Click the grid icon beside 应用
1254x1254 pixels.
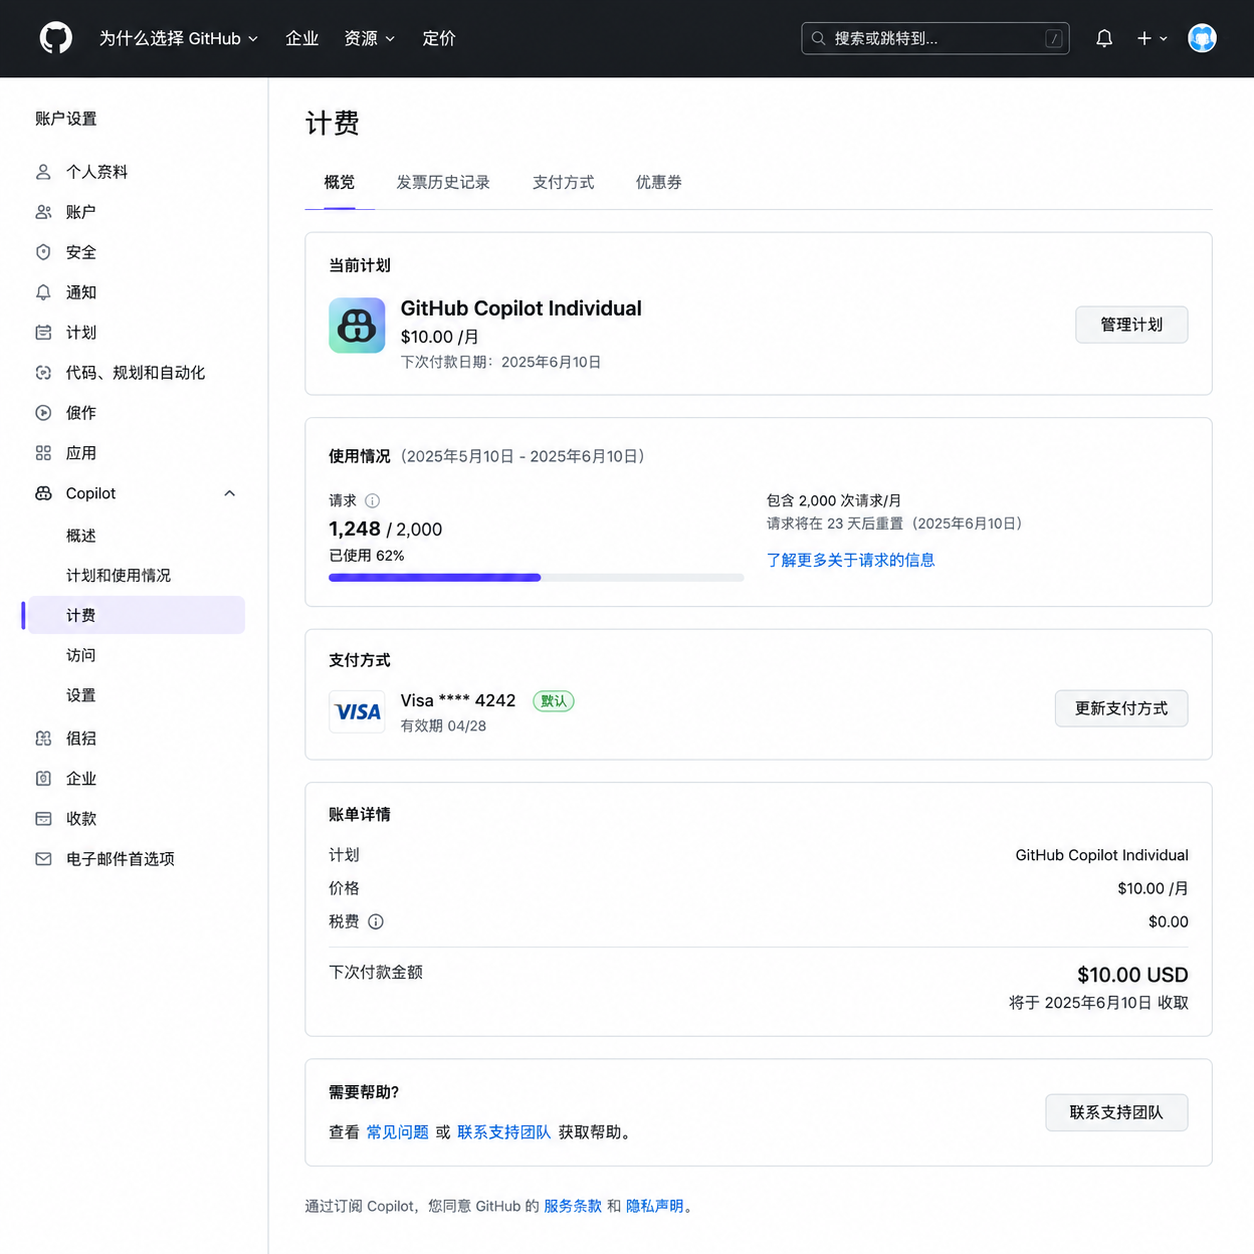43,453
